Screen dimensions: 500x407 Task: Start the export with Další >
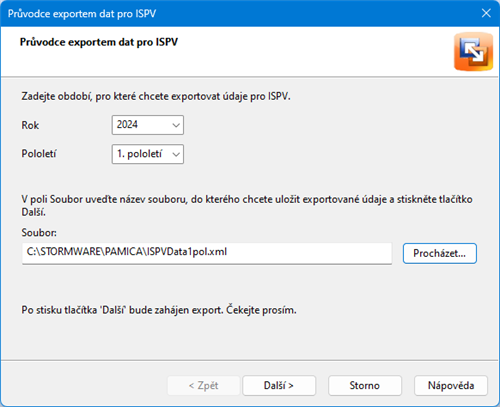(x=279, y=386)
